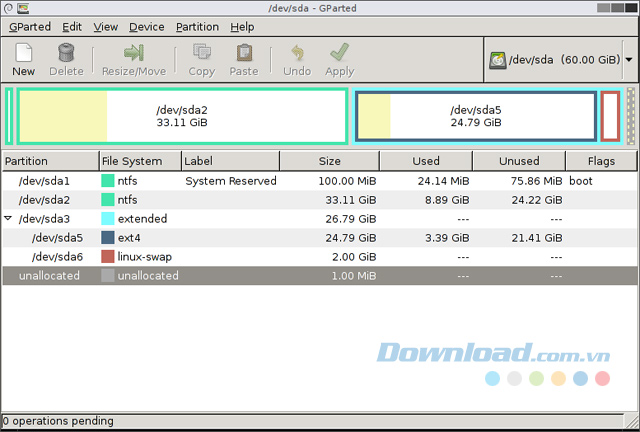Select the /dev/sda2 block in disk map
This screenshot has height=432, width=640.
pyautogui.click(x=182, y=116)
